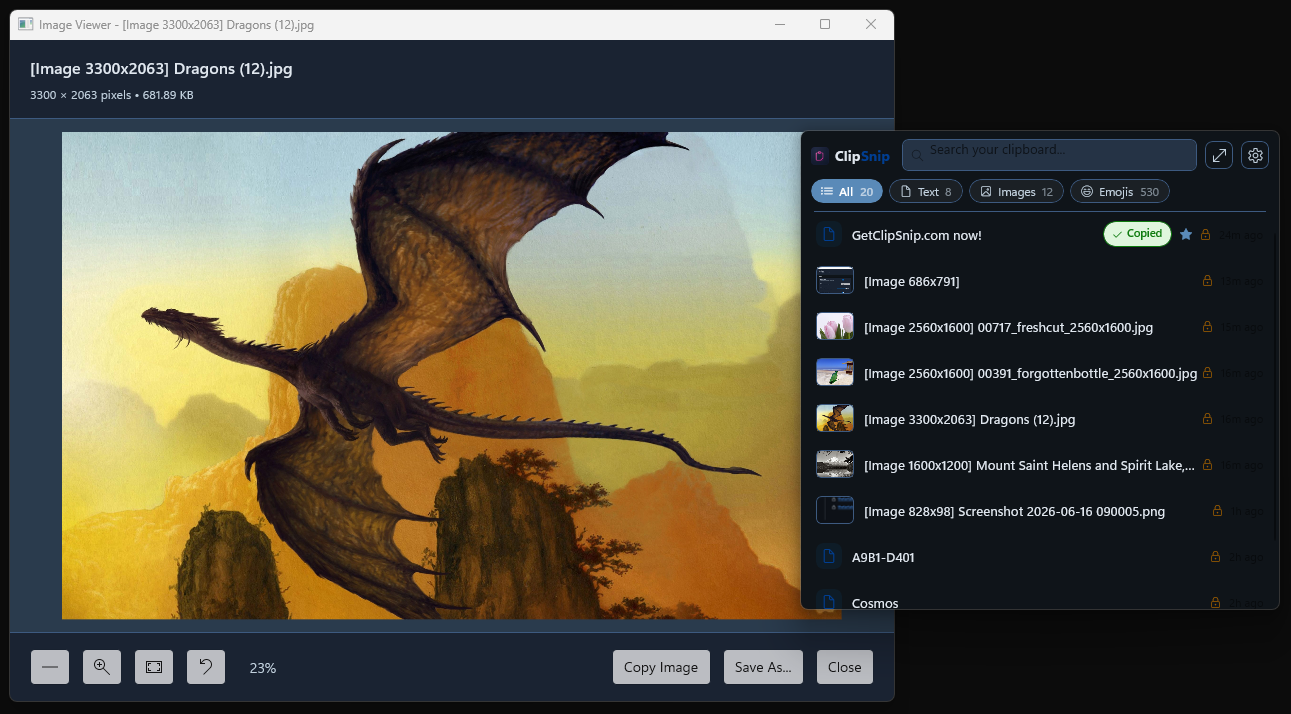Switch to the Images 12 filter tab

1016,191
